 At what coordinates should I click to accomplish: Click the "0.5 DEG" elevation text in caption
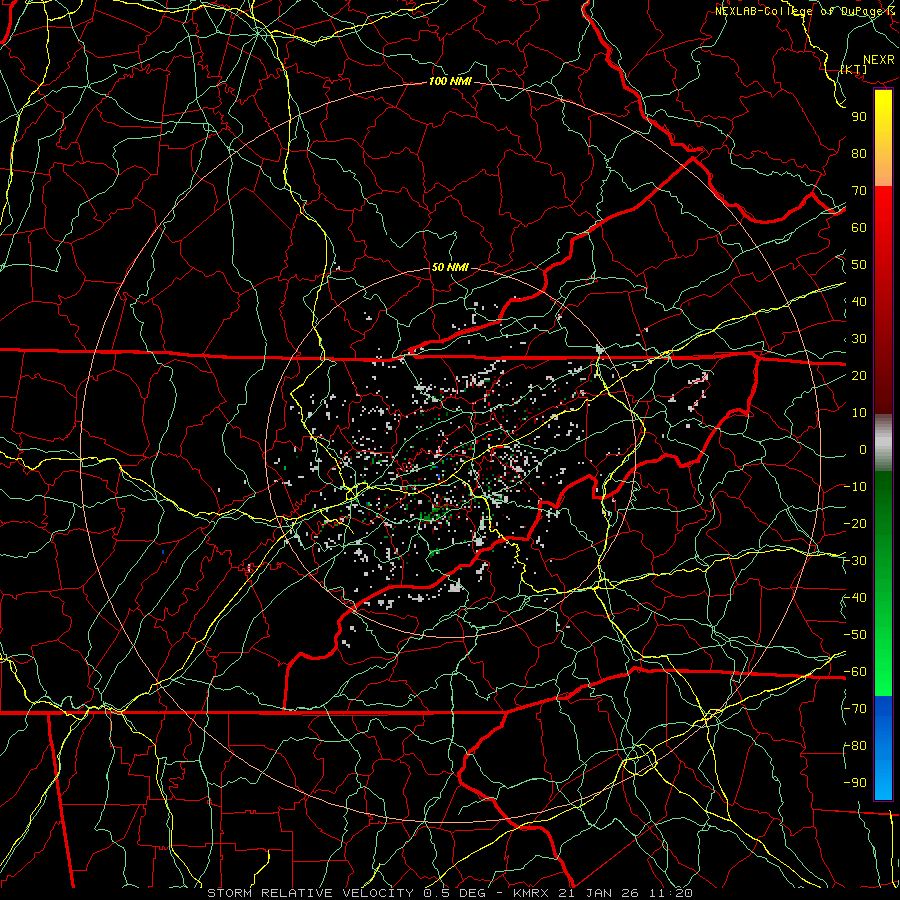coord(454,893)
